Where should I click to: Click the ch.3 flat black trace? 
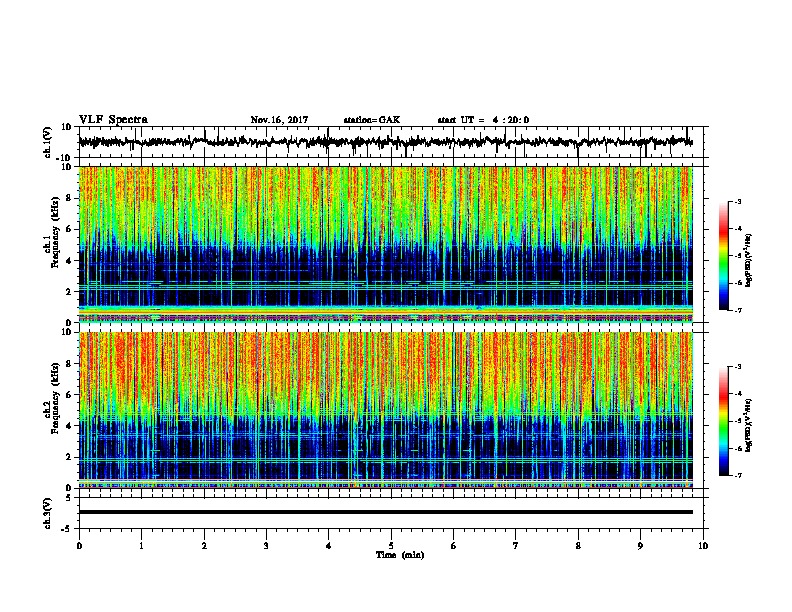(x=385, y=512)
